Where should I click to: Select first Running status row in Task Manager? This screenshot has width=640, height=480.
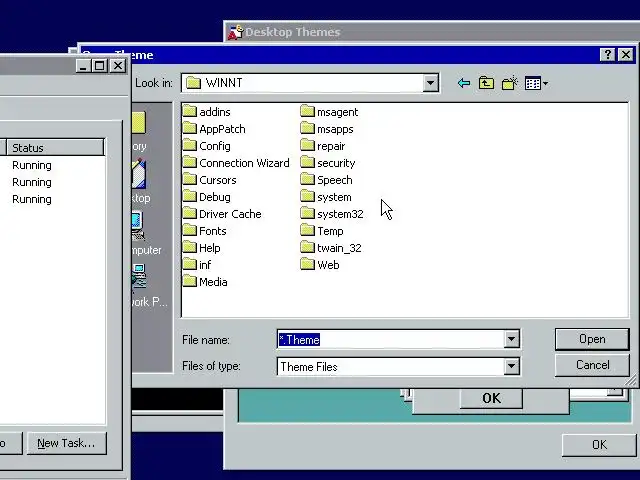[x=32, y=165]
